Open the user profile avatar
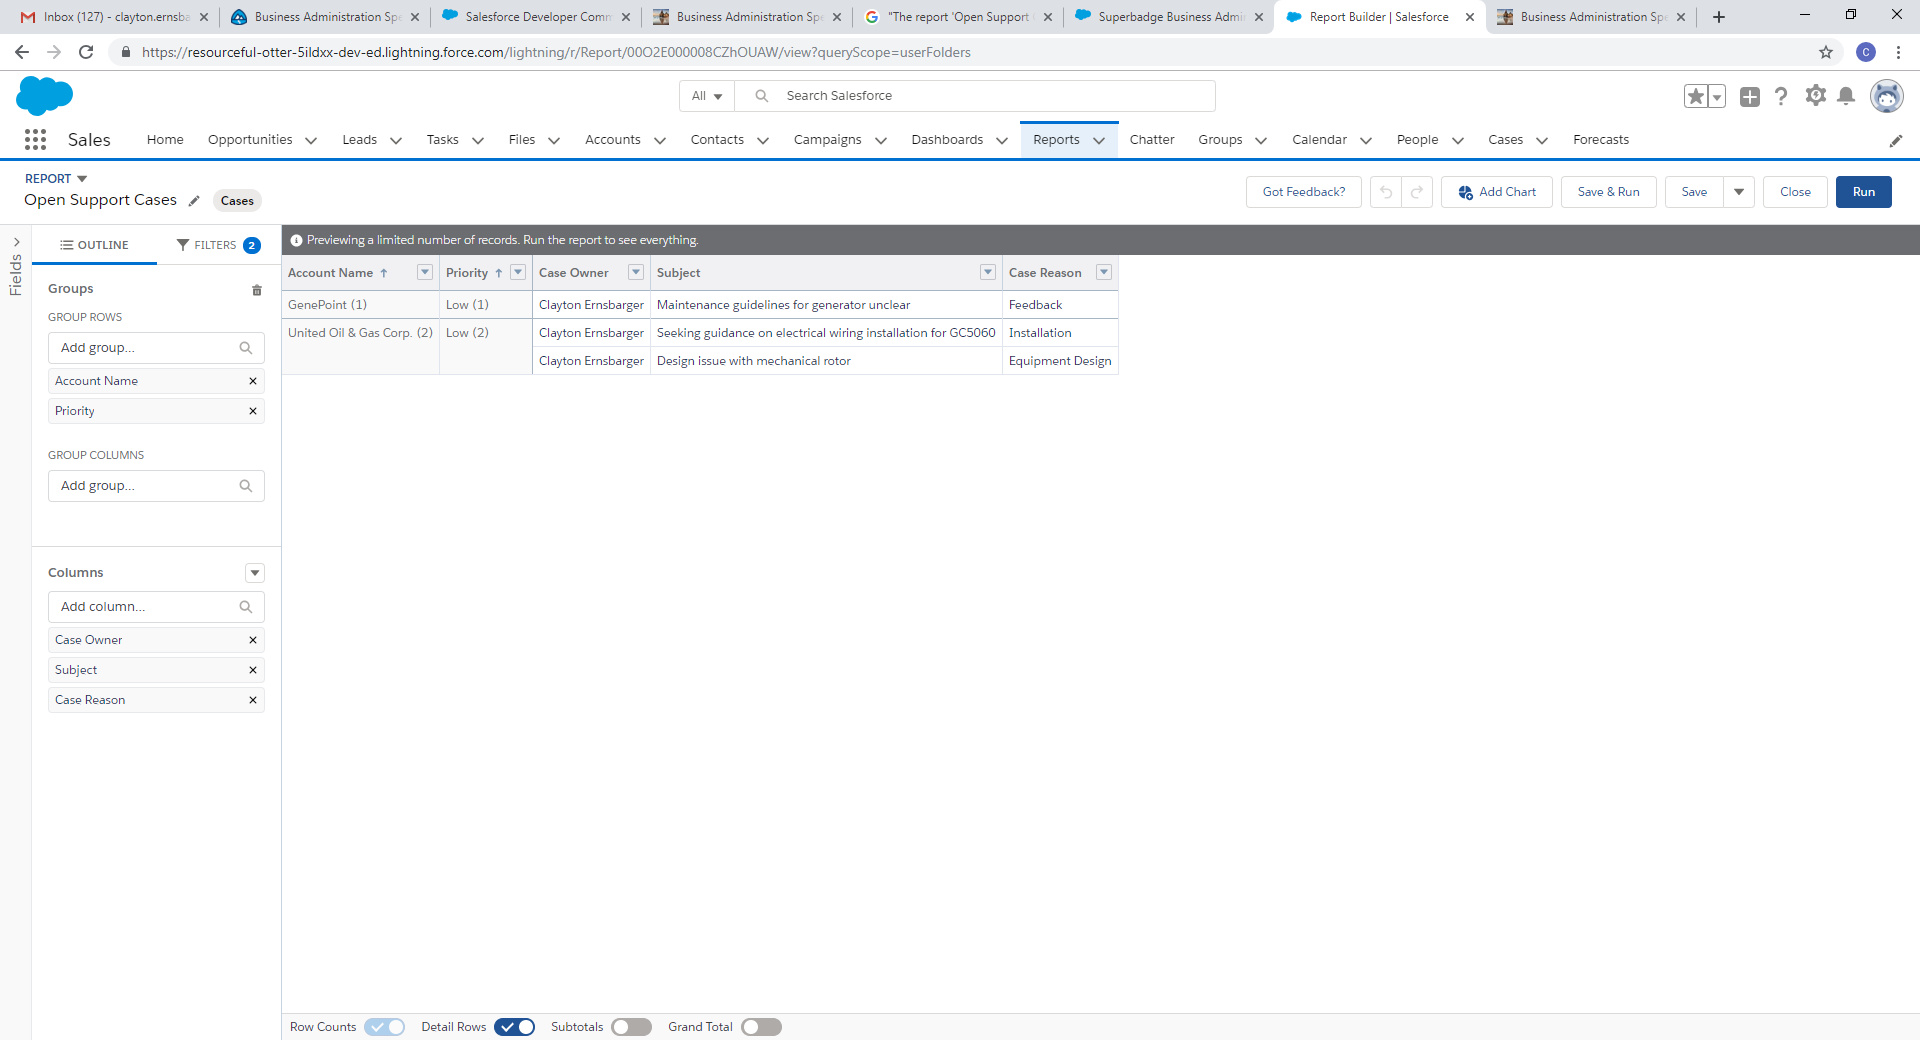1920x1040 pixels. click(1887, 96)
